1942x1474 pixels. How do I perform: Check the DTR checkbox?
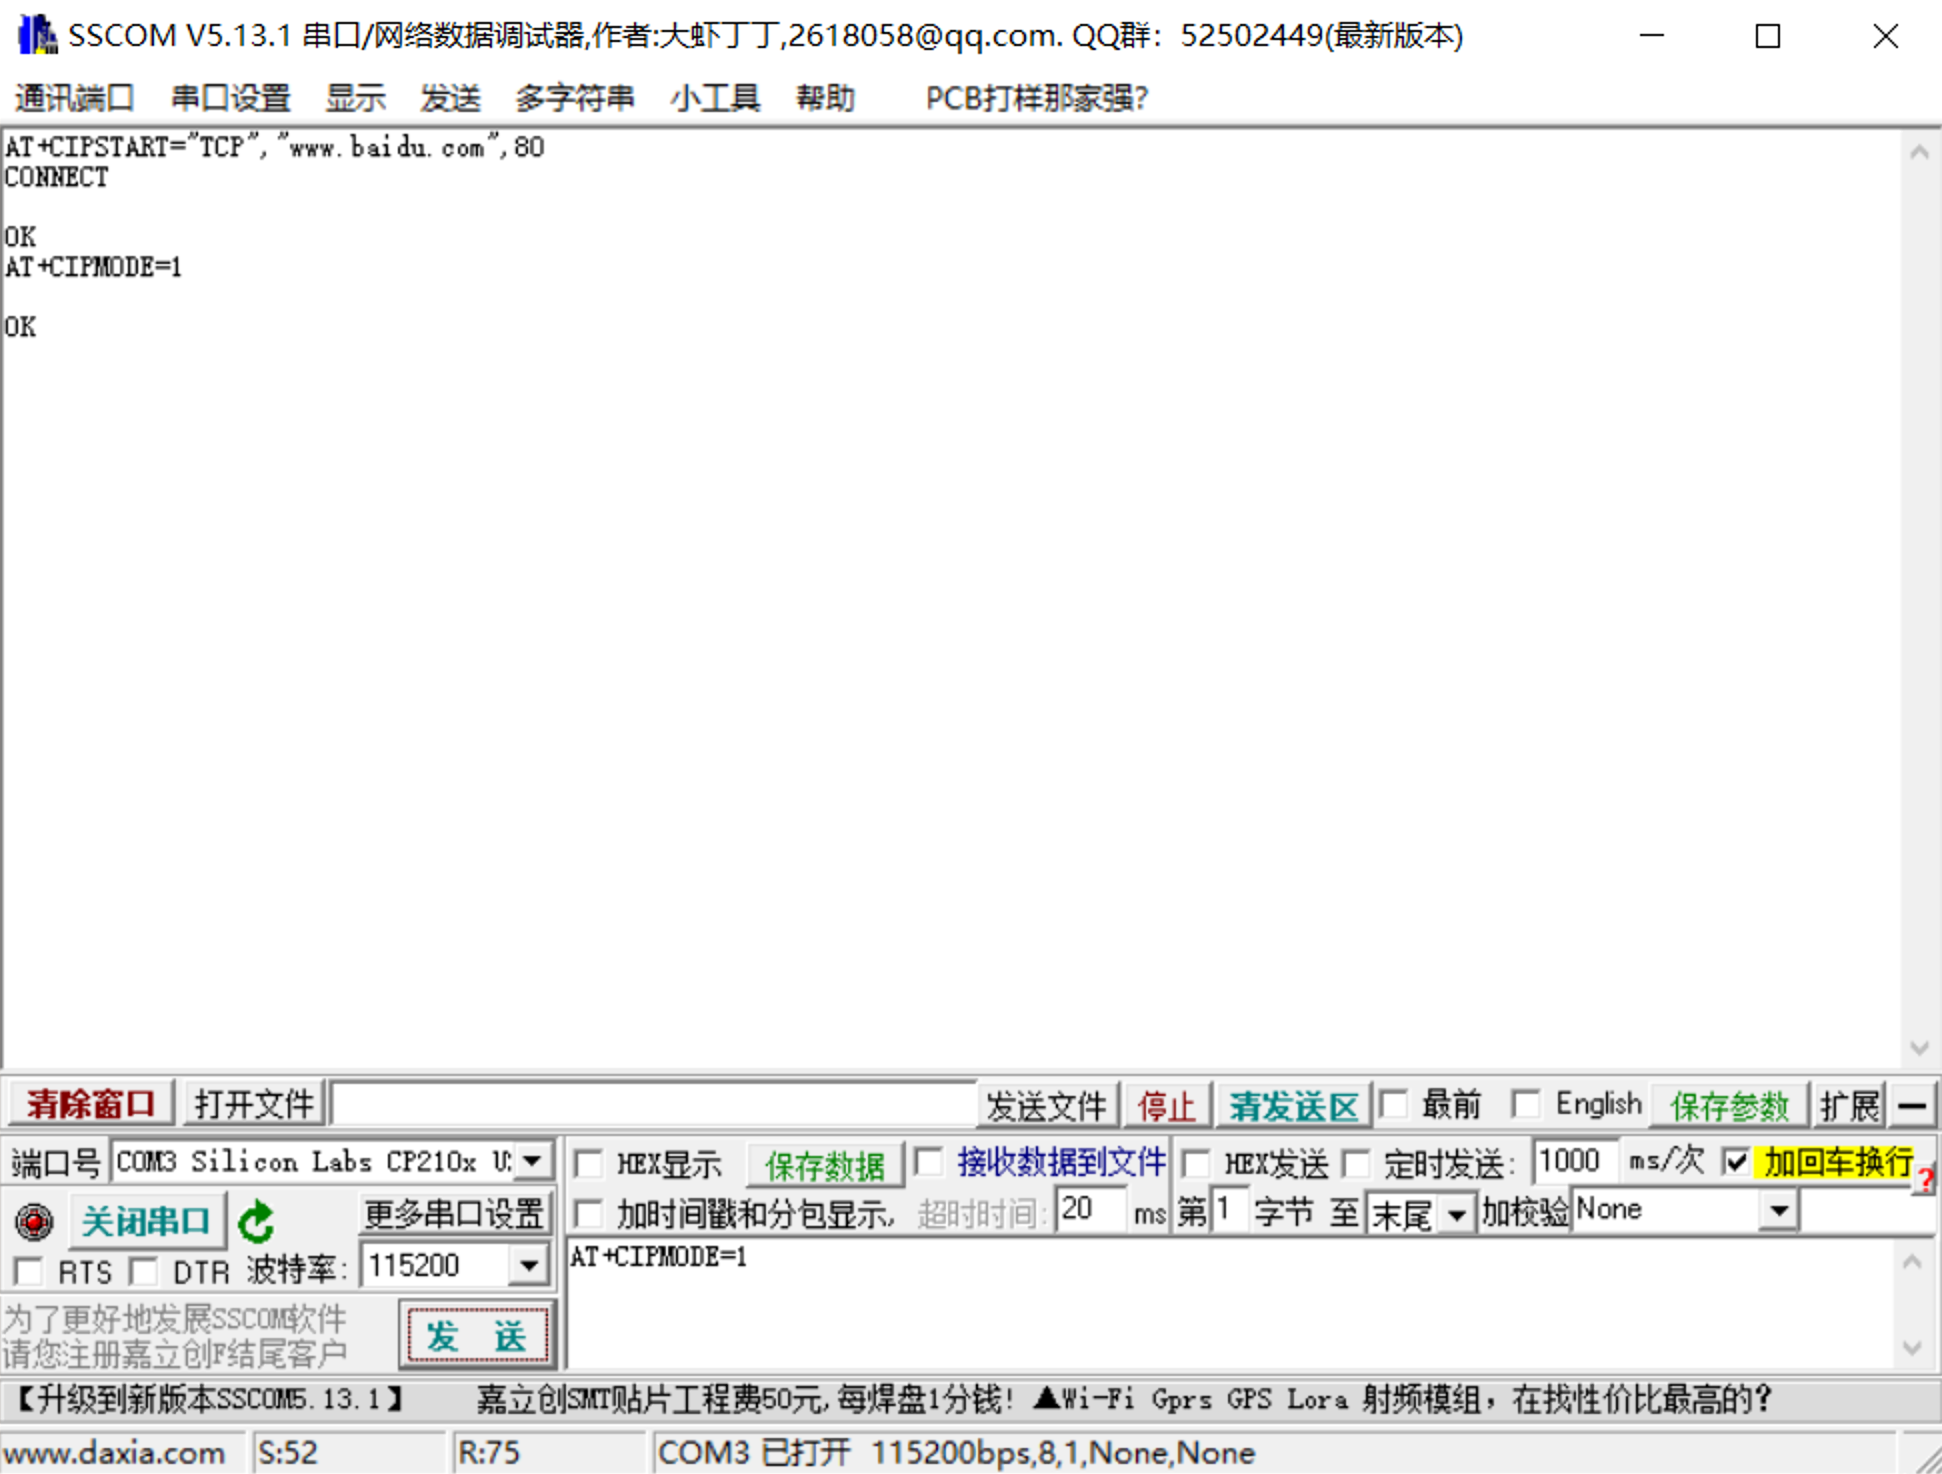click(x=145, y=1271)
